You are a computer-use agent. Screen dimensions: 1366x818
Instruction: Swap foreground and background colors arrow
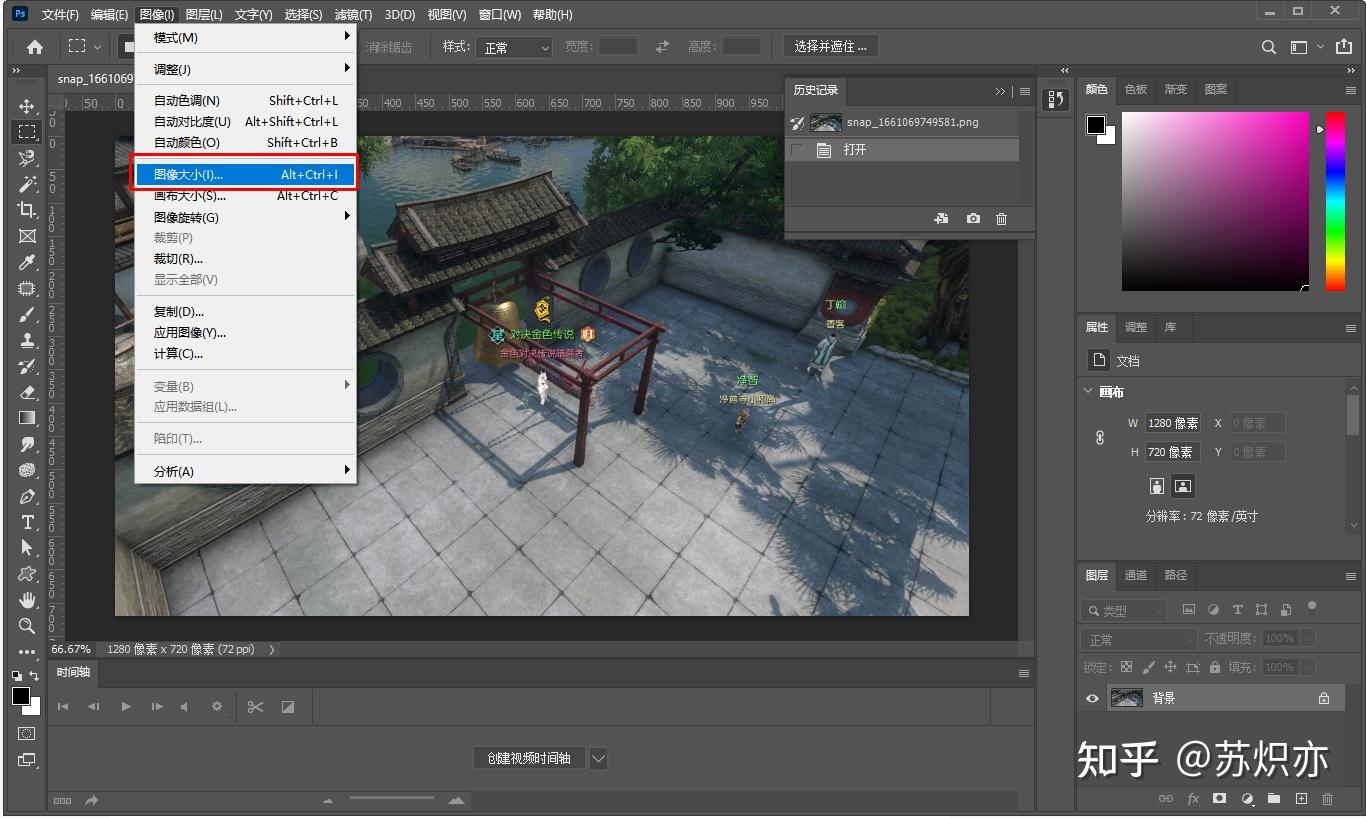pyautogui.click(x=35, y=677)
